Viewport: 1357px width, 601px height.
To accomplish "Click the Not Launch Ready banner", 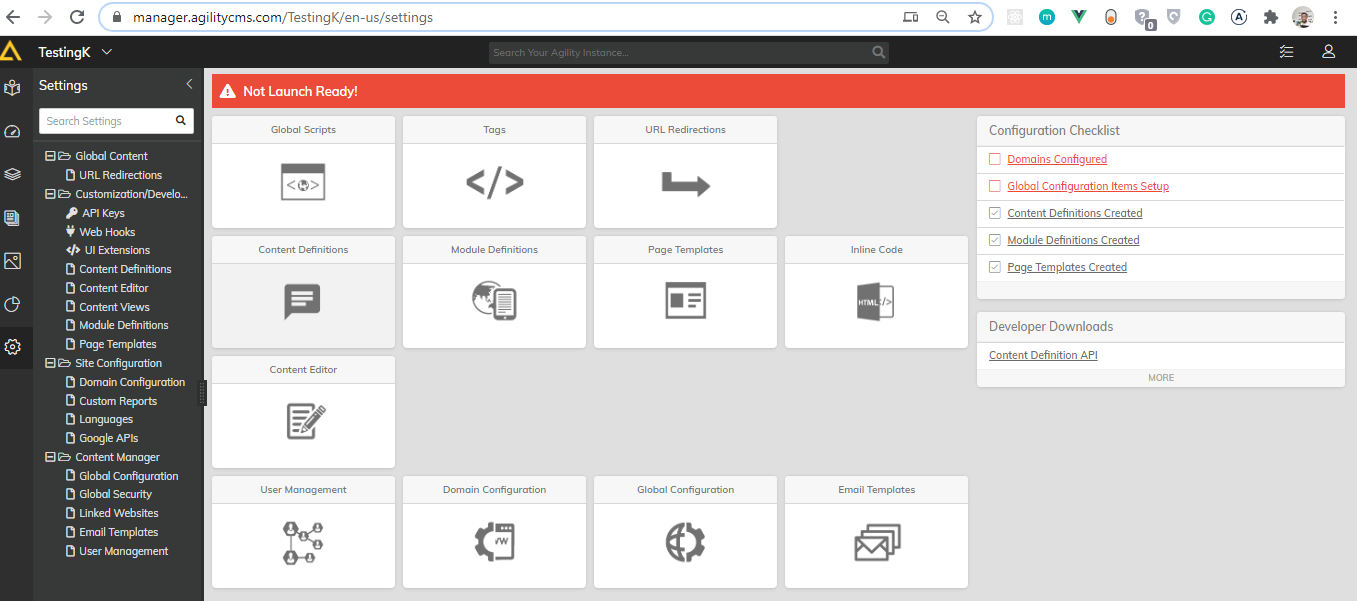I will pyautogui.click(x=778, y=91).
